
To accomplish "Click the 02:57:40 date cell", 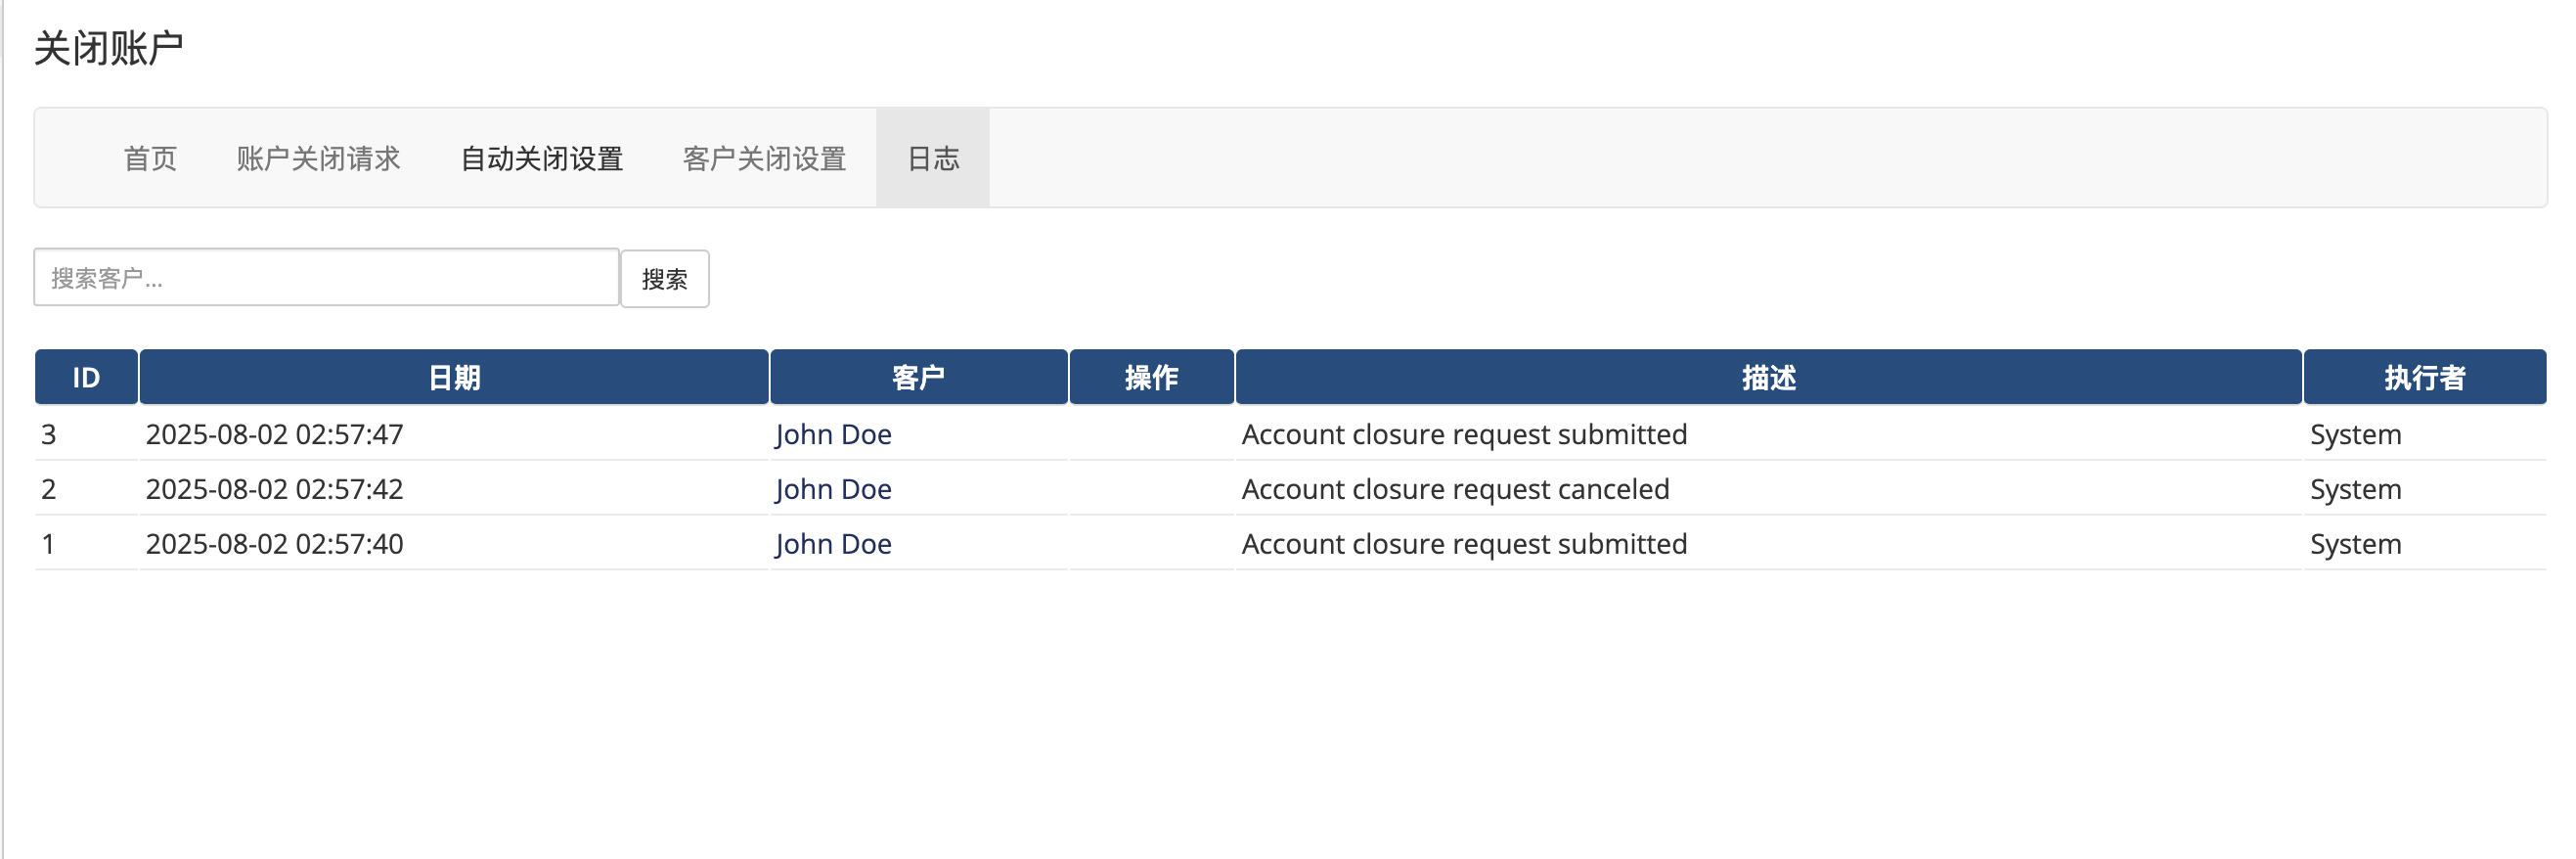I will click(x=274, y=544).
